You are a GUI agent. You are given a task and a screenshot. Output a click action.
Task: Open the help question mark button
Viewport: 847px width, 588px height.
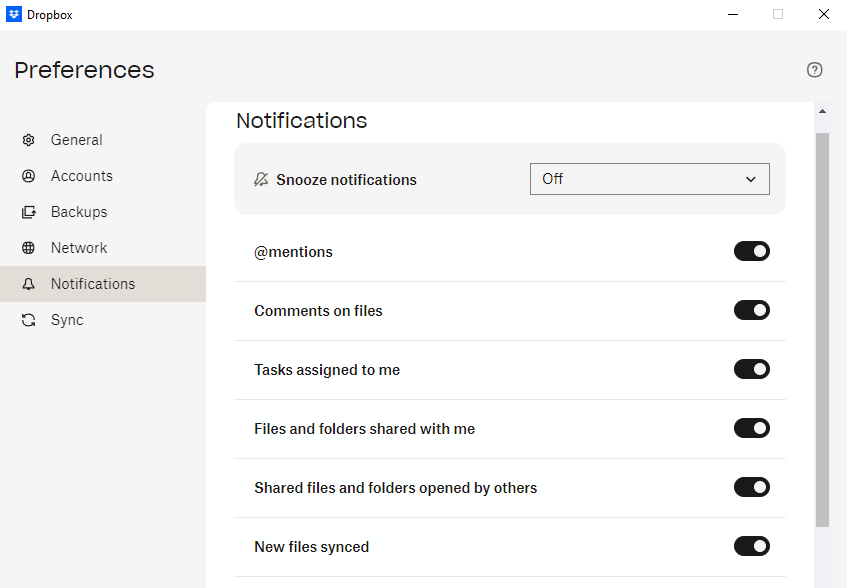[x=814, y=70]
